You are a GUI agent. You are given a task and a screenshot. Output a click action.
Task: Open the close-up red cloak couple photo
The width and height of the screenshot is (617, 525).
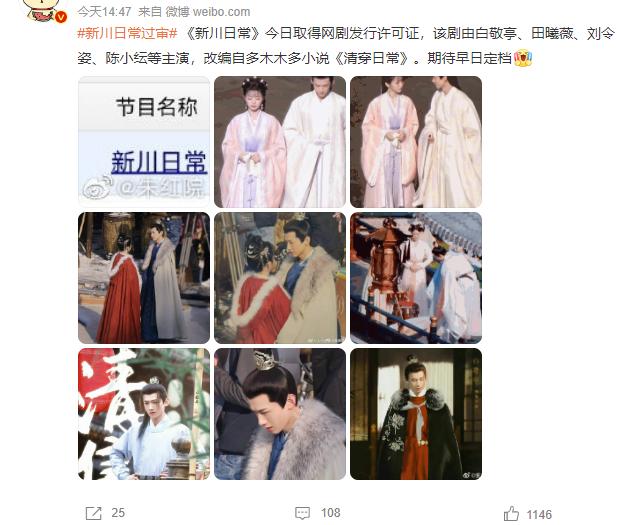(x=280, y=278)
